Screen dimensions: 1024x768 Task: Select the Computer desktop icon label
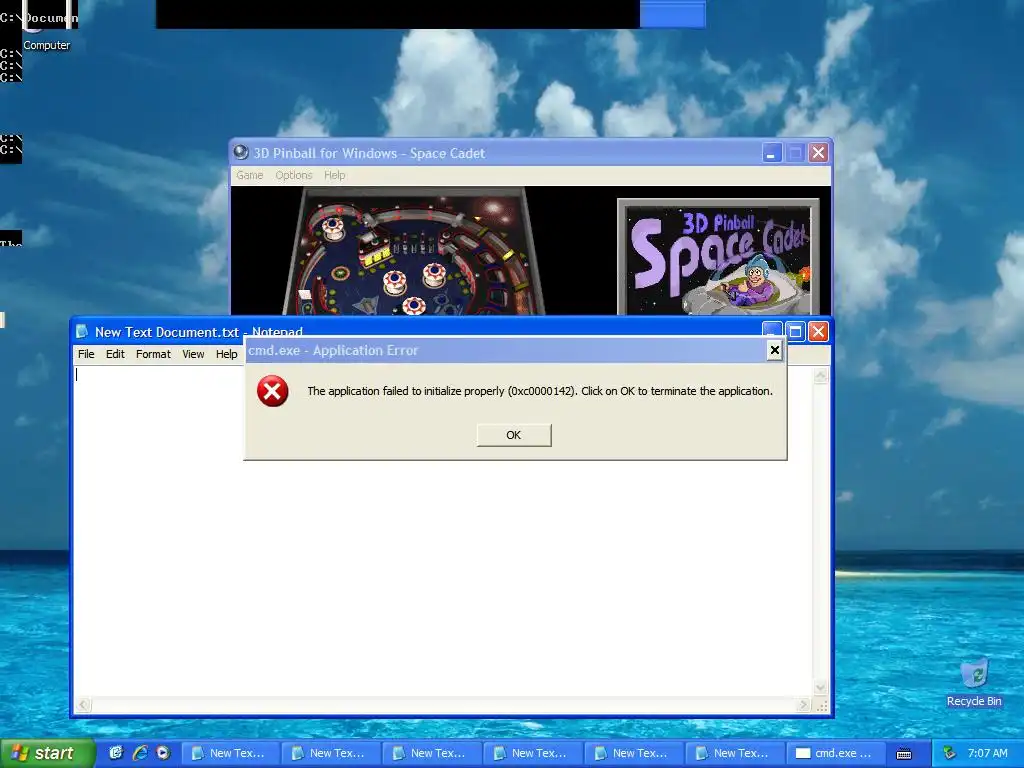[46, 45]
